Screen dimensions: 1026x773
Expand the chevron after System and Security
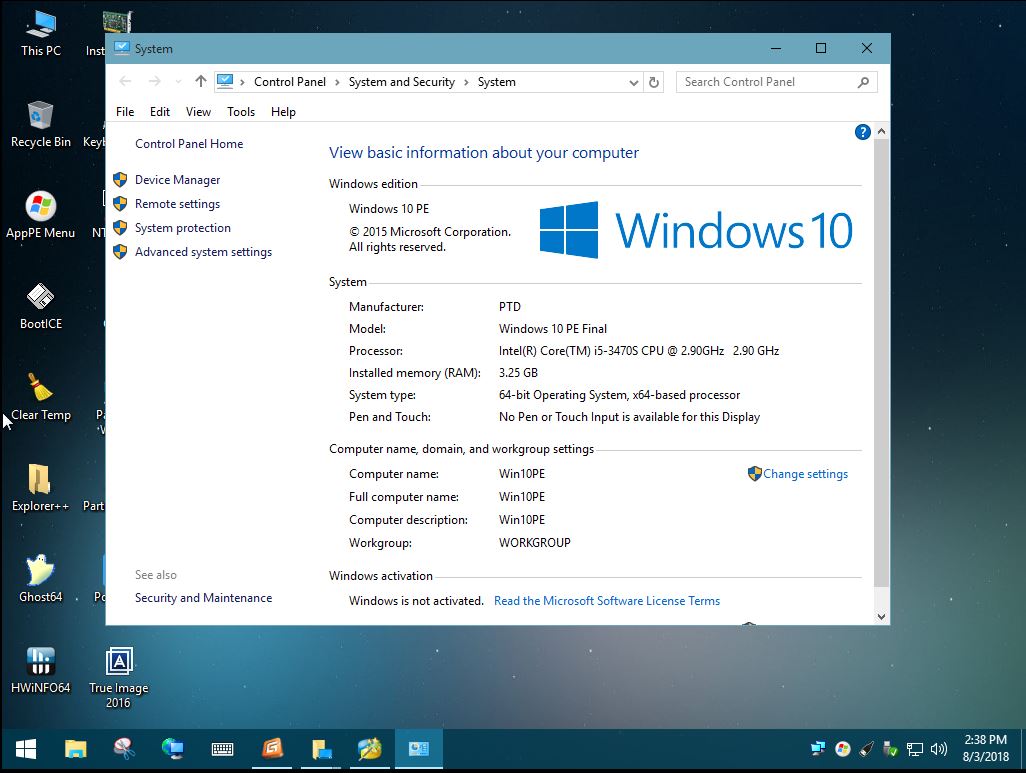pos(466,82)
